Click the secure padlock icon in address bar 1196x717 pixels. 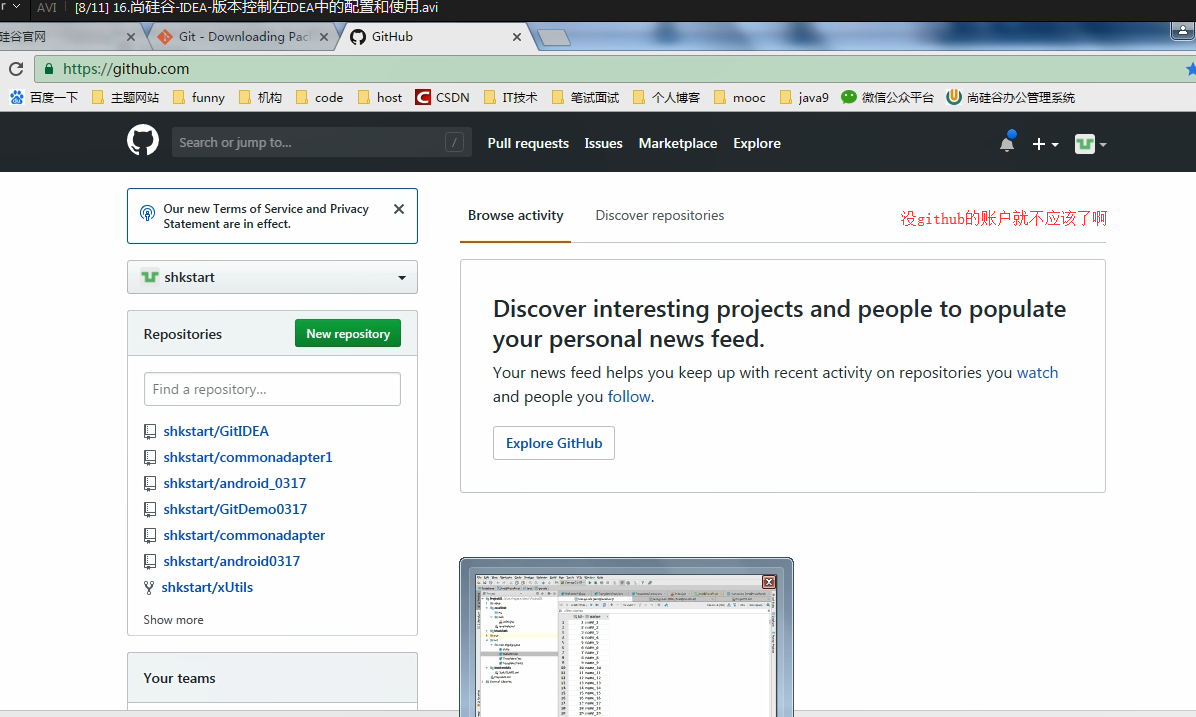tap(49, 69)
